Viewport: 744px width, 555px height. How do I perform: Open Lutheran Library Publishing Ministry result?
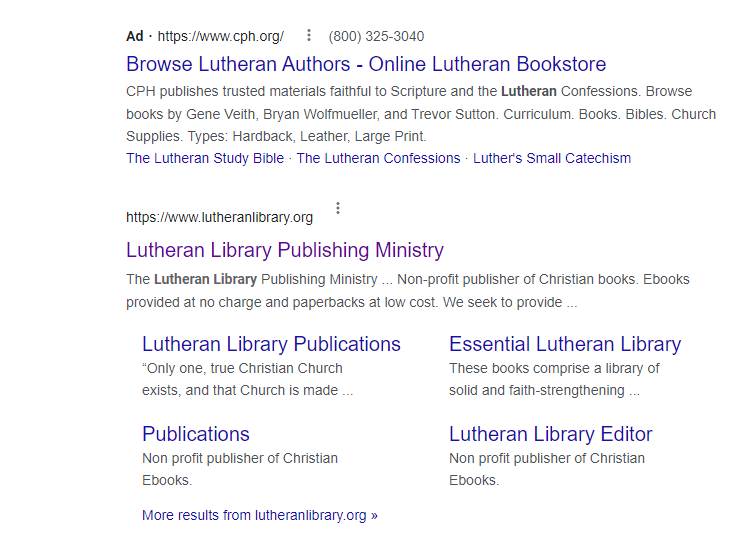285,250
